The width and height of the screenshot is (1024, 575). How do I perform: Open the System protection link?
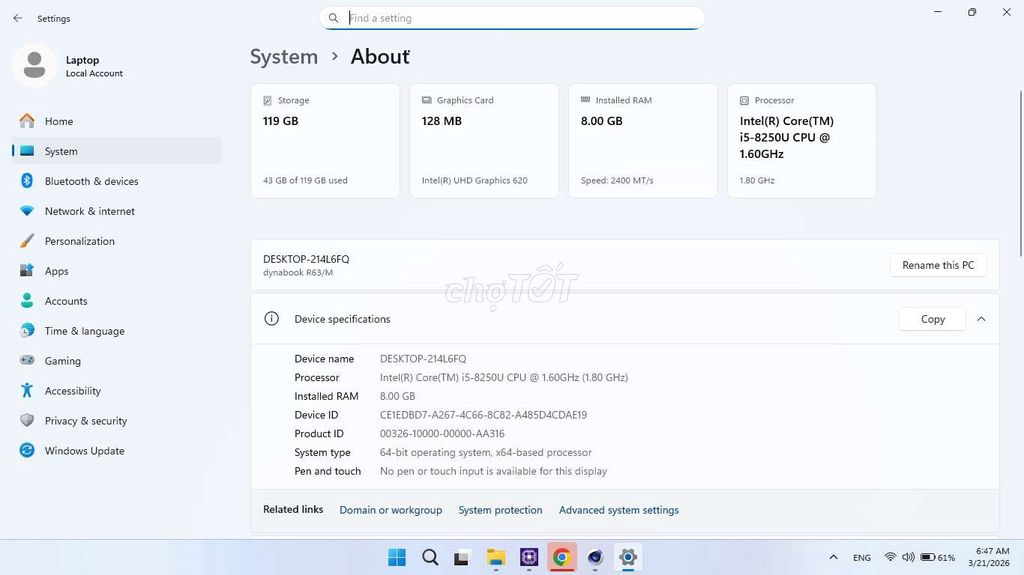point(500,510)
